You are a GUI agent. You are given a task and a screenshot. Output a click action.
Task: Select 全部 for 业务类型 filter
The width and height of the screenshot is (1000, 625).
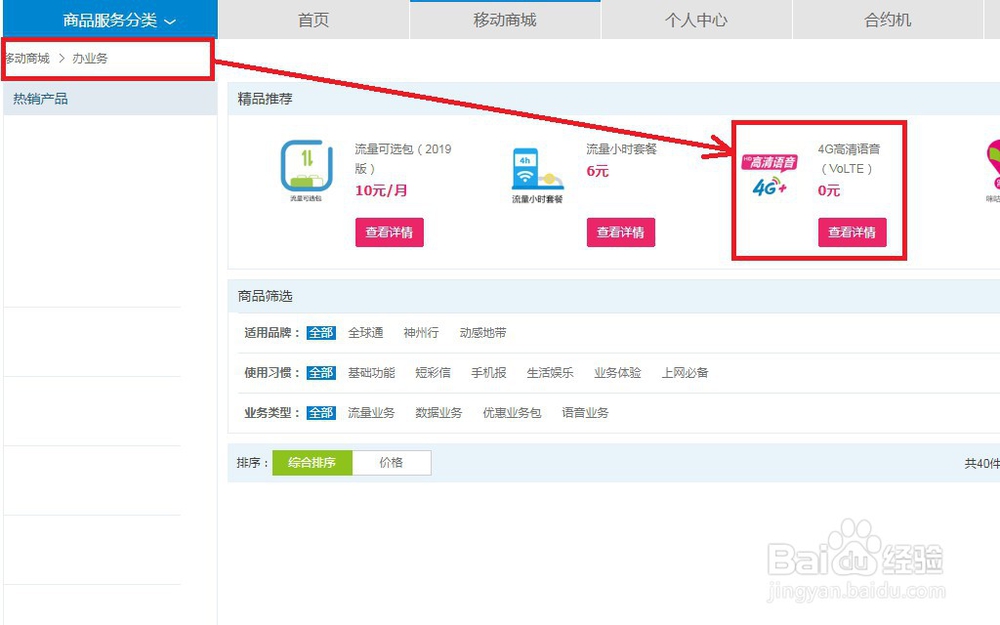(x=321, y=413)
